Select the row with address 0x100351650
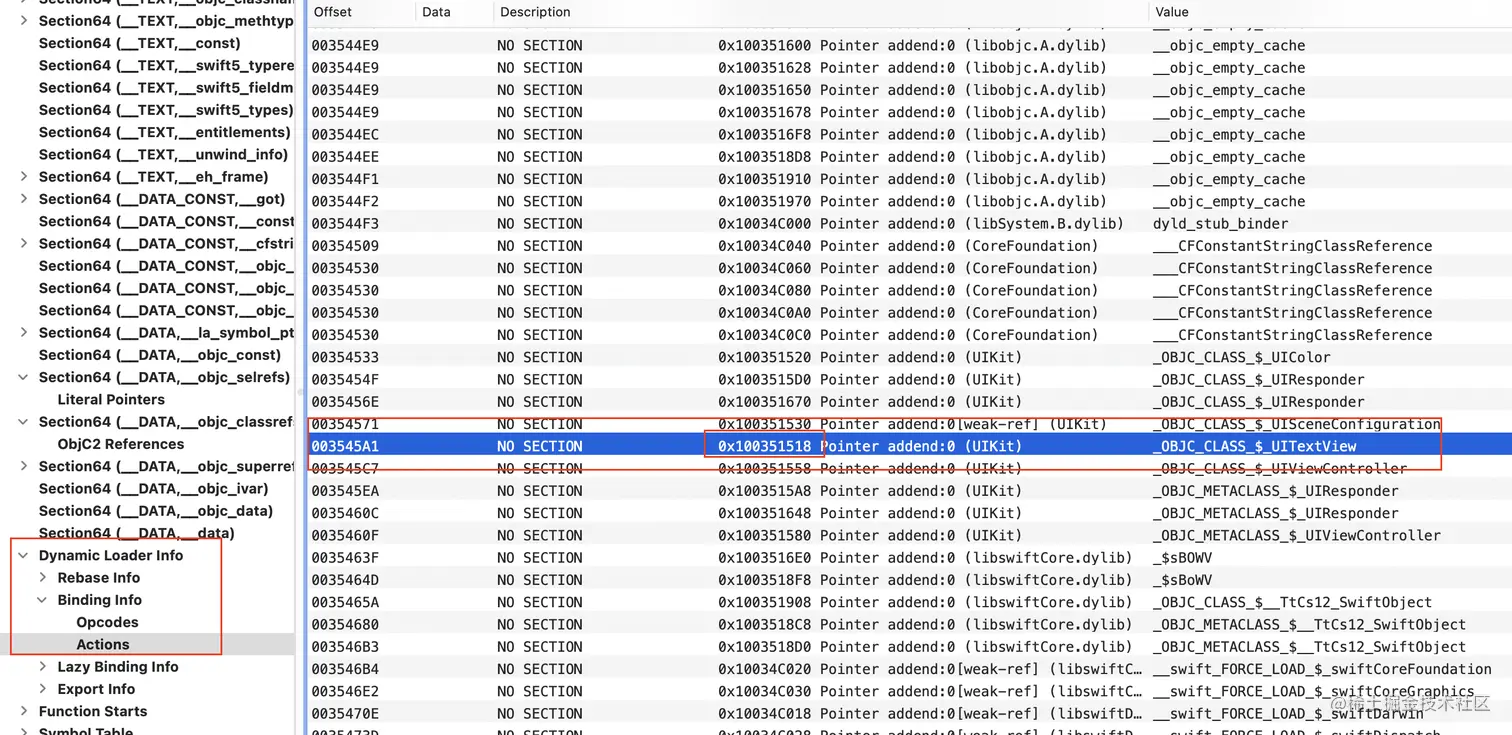 tap(909, 90)
